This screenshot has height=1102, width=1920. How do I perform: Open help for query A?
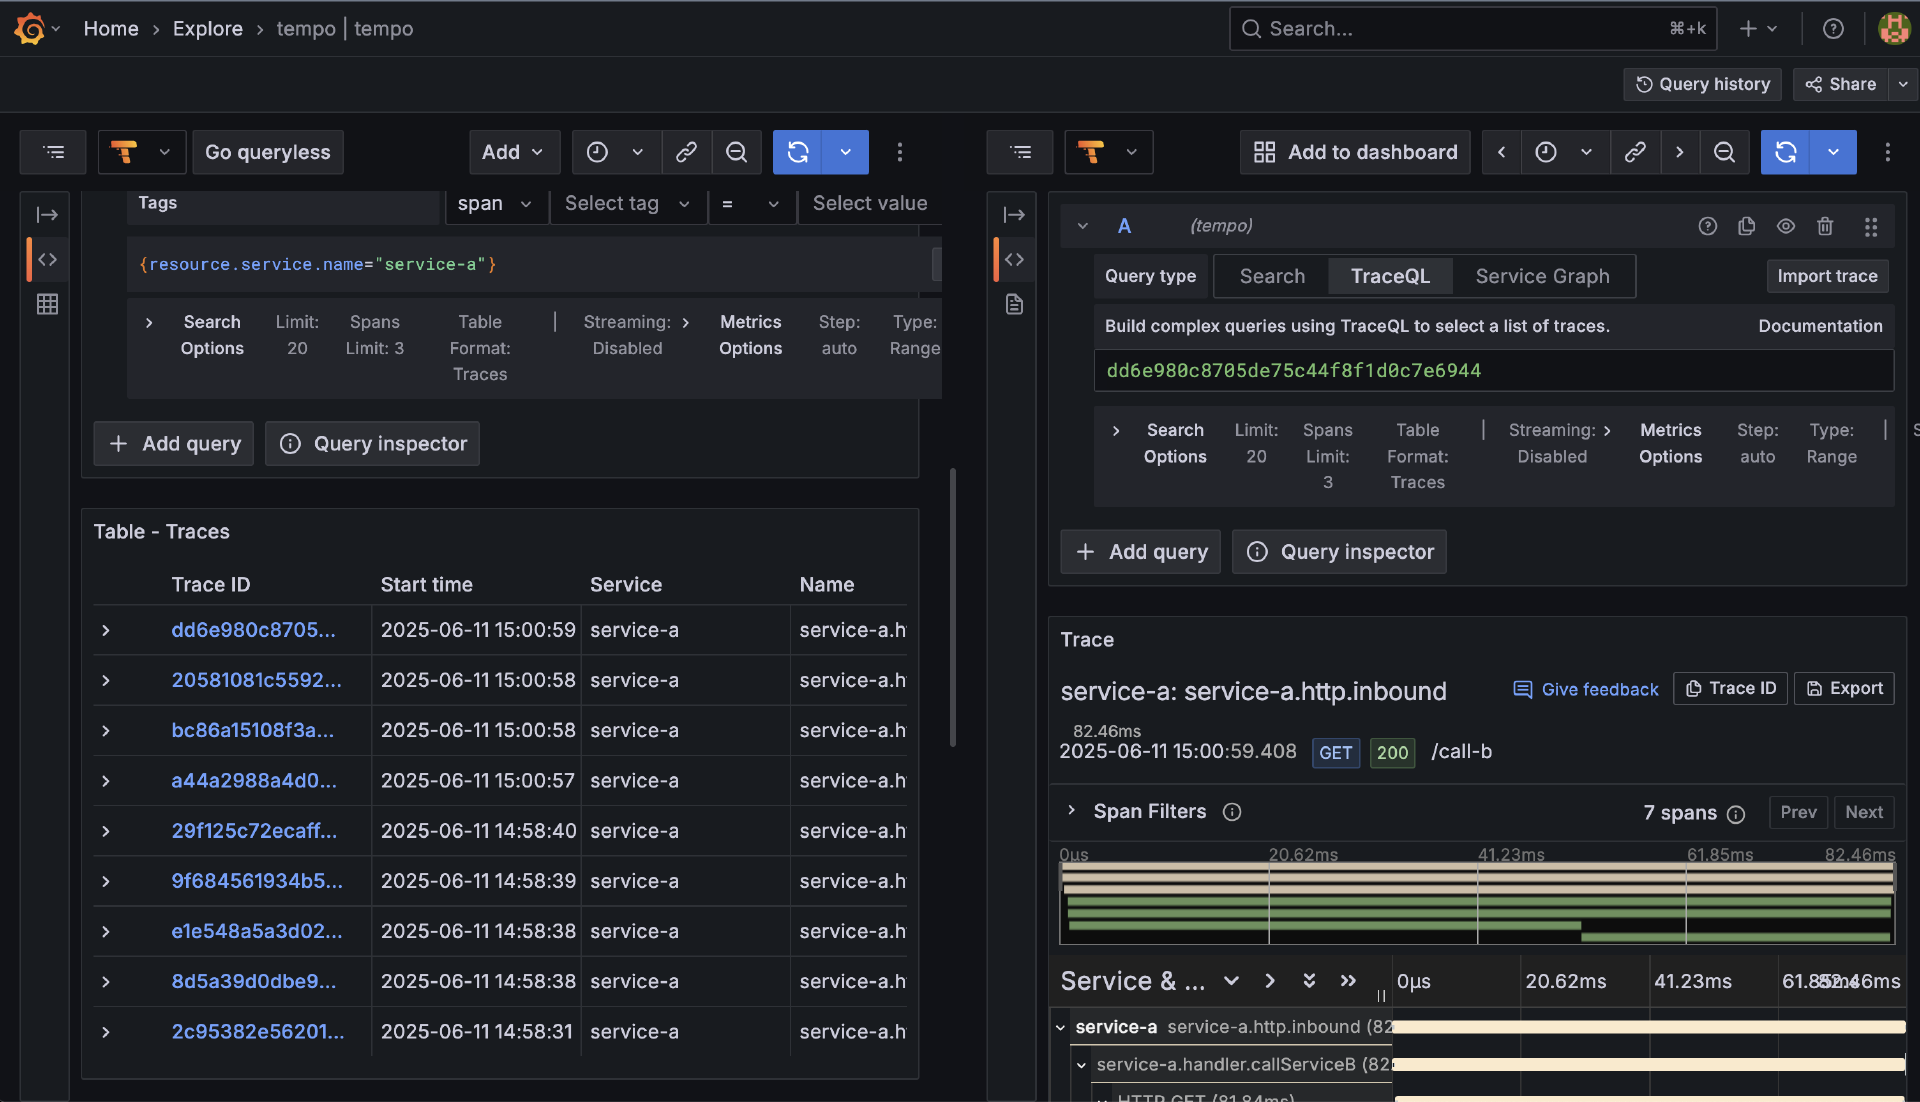point(1707,226)
